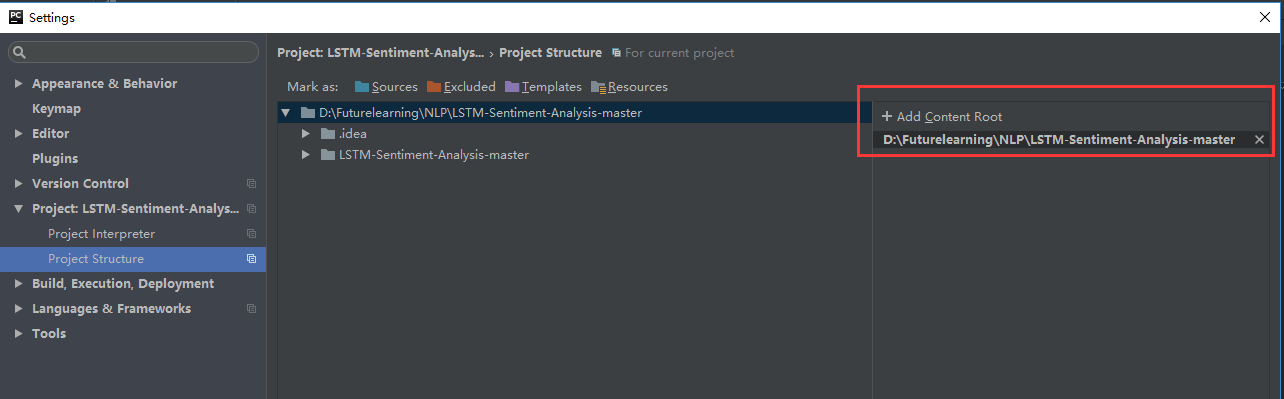Select Project Interpreter in the sidebar

[x=101, y=234]
